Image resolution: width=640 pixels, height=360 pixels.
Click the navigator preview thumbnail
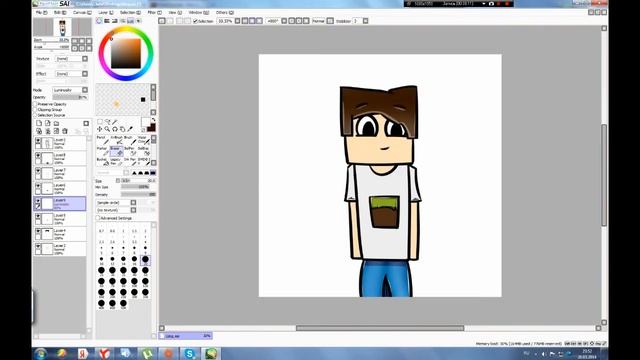pos(62,27)
